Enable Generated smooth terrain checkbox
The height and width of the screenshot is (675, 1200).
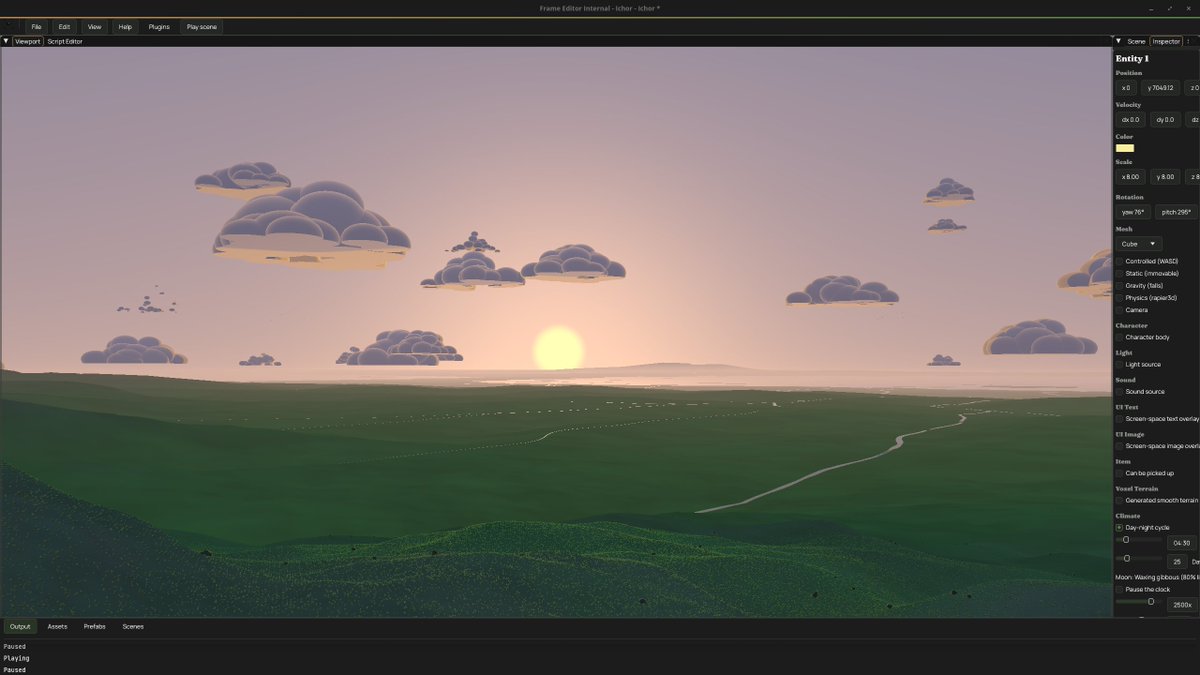coord(1119,500)
